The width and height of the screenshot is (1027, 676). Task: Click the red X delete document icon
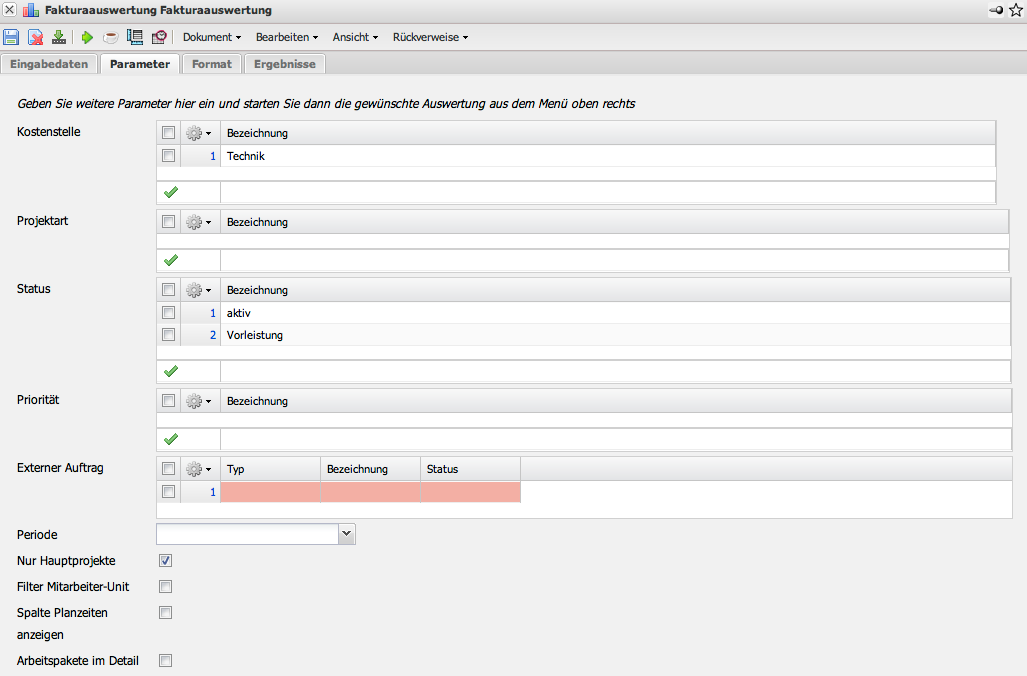[35, 37]
